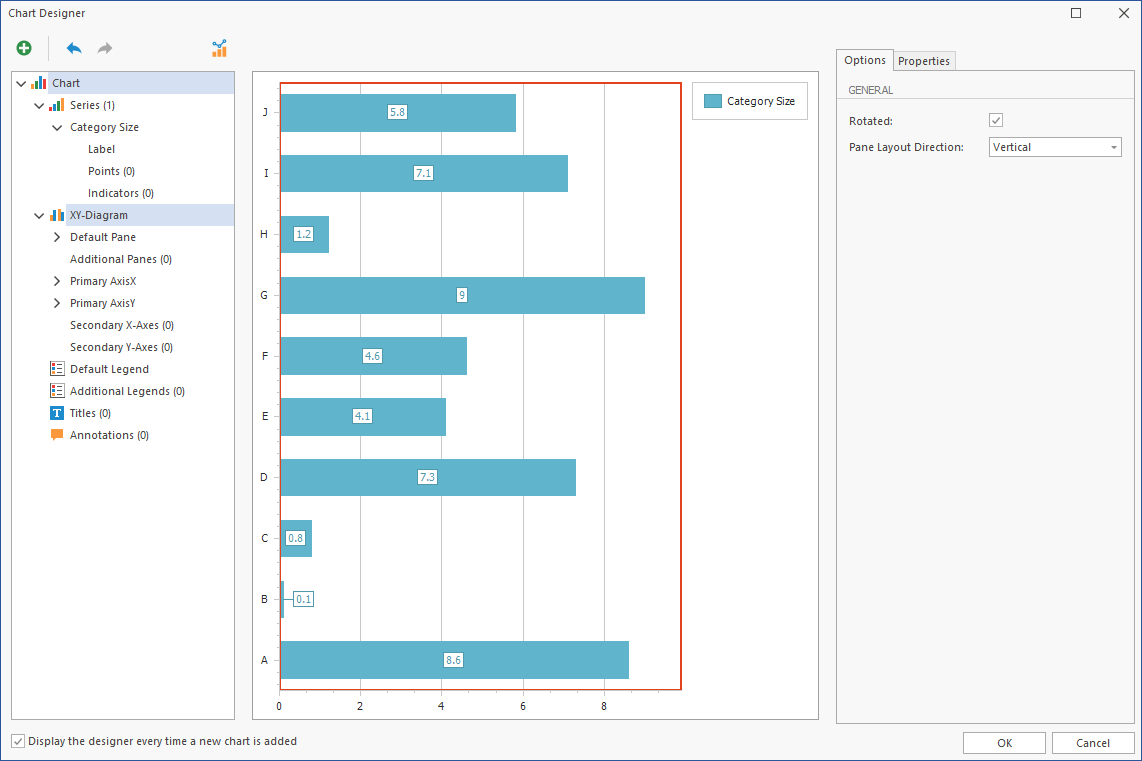Click the Redo arrow icon
1142x761 pixels.
click(105, 48)
